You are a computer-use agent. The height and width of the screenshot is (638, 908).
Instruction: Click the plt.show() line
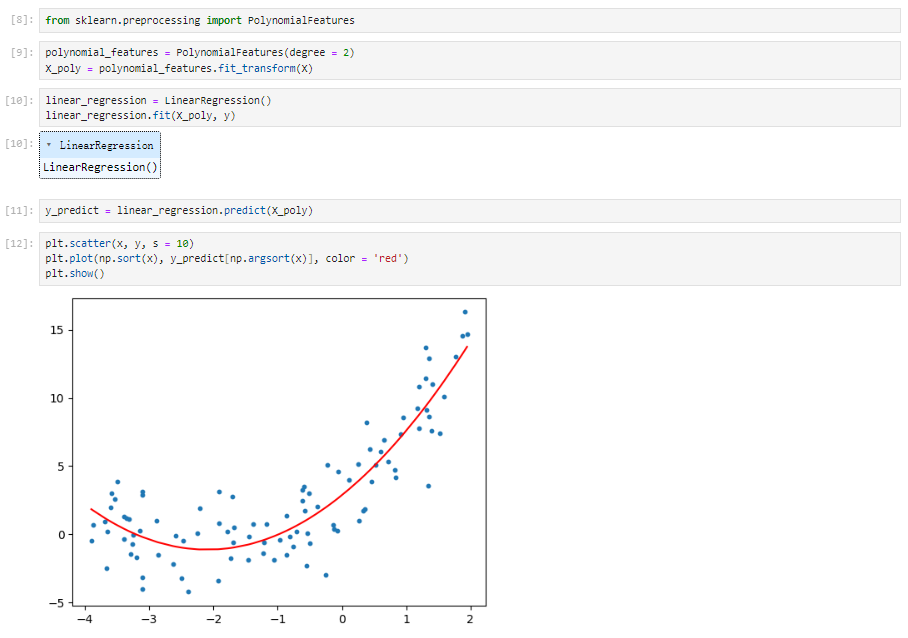pyautogui.click(x=75, y=273)
